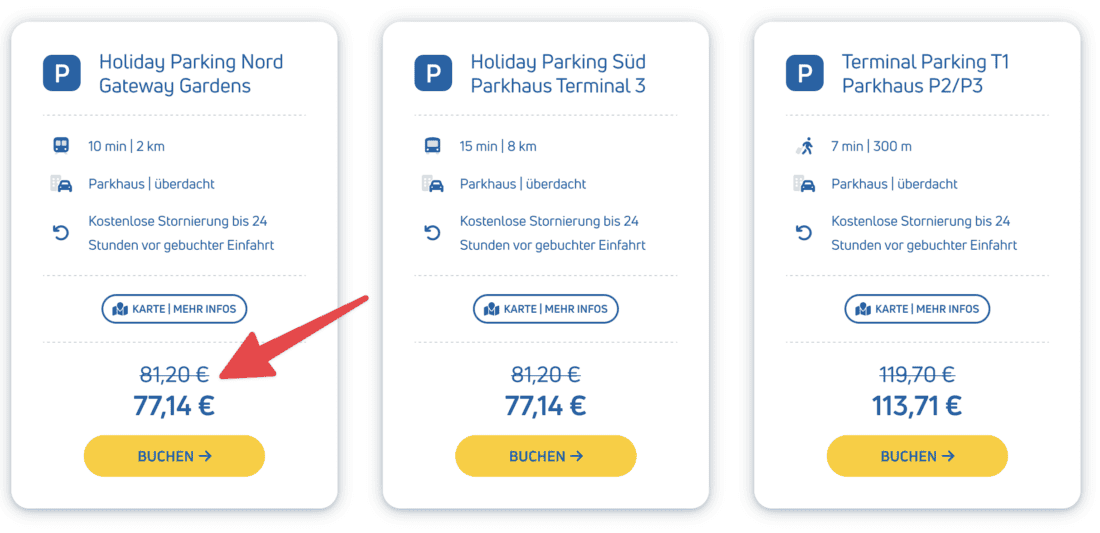
Task: Click the shuttle bus icon beside 15 min | 8 km
Action: click(x=433, y=146)
